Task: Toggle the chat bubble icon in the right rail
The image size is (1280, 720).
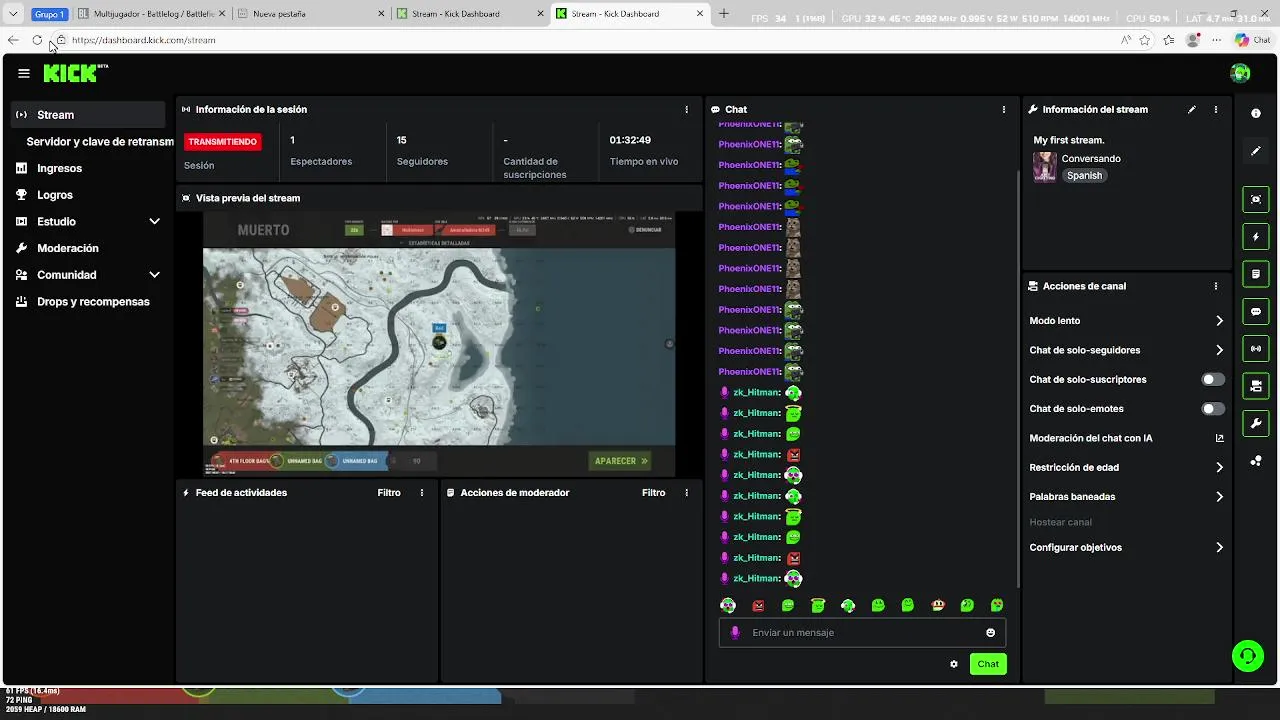Action: pos(1256,311)
